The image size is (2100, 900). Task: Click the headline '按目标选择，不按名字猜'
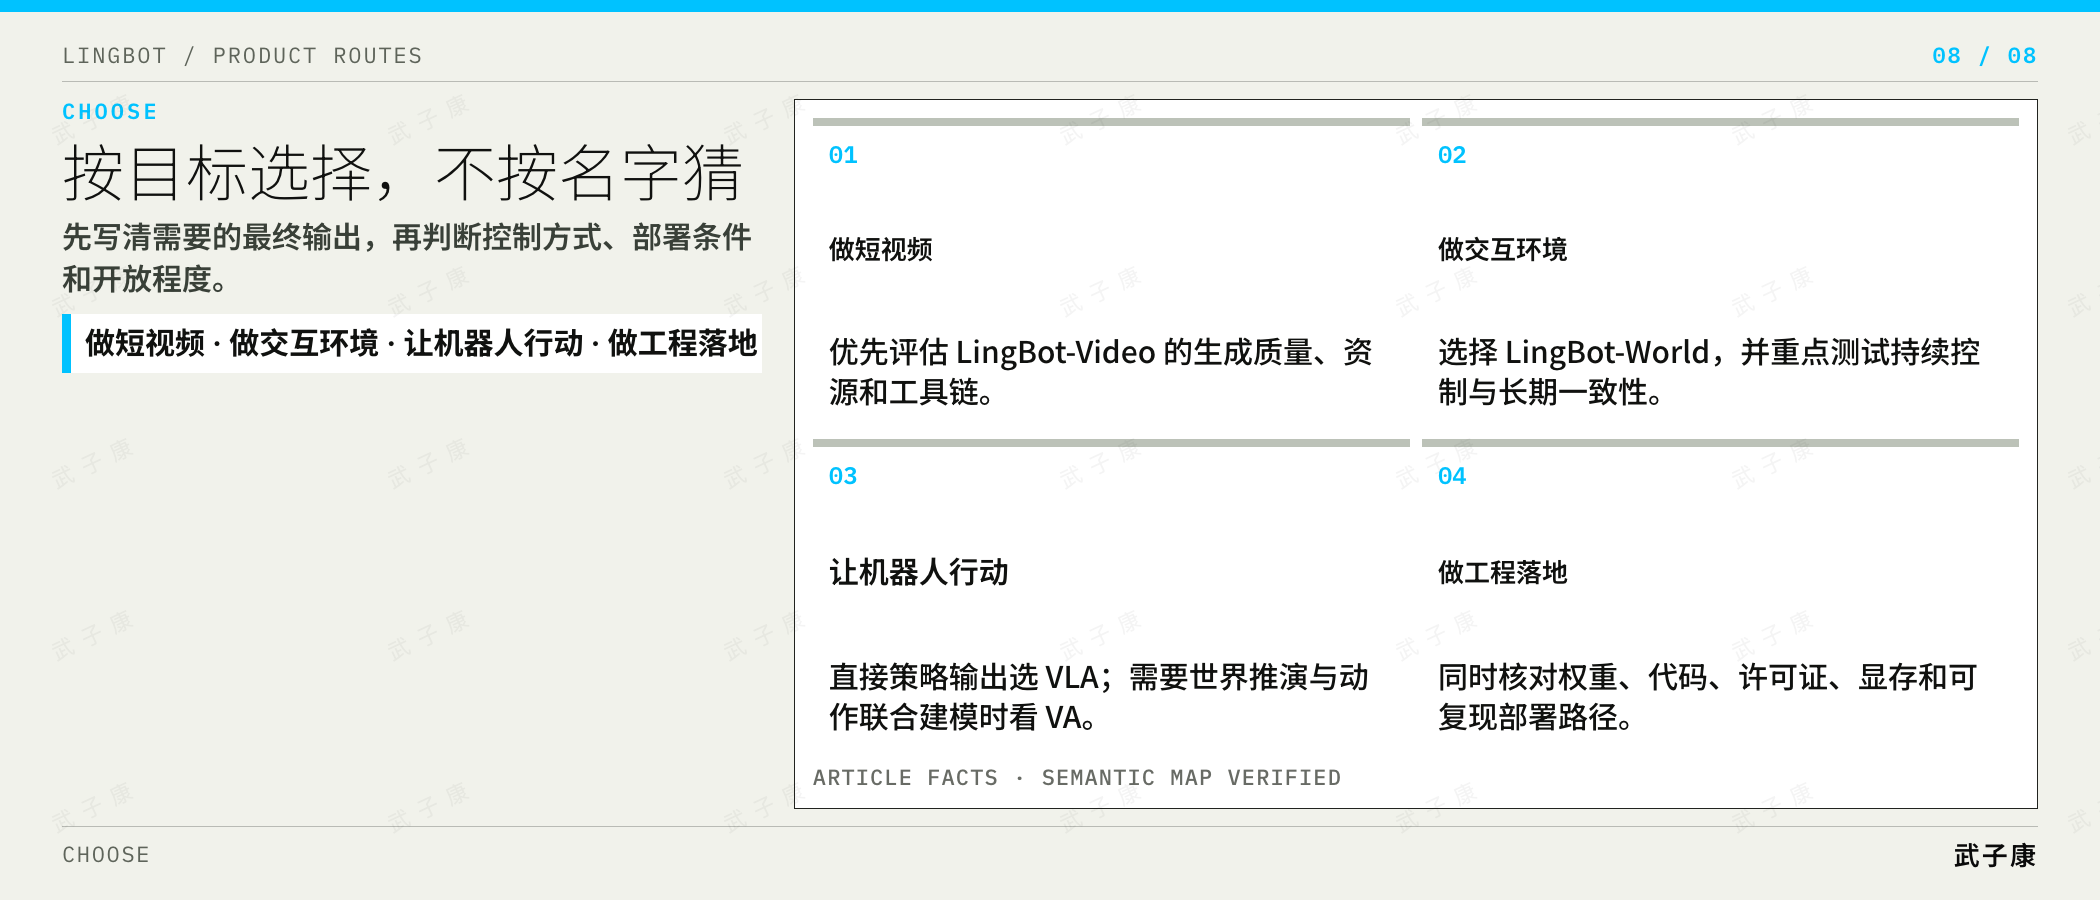tap(403, 173)
